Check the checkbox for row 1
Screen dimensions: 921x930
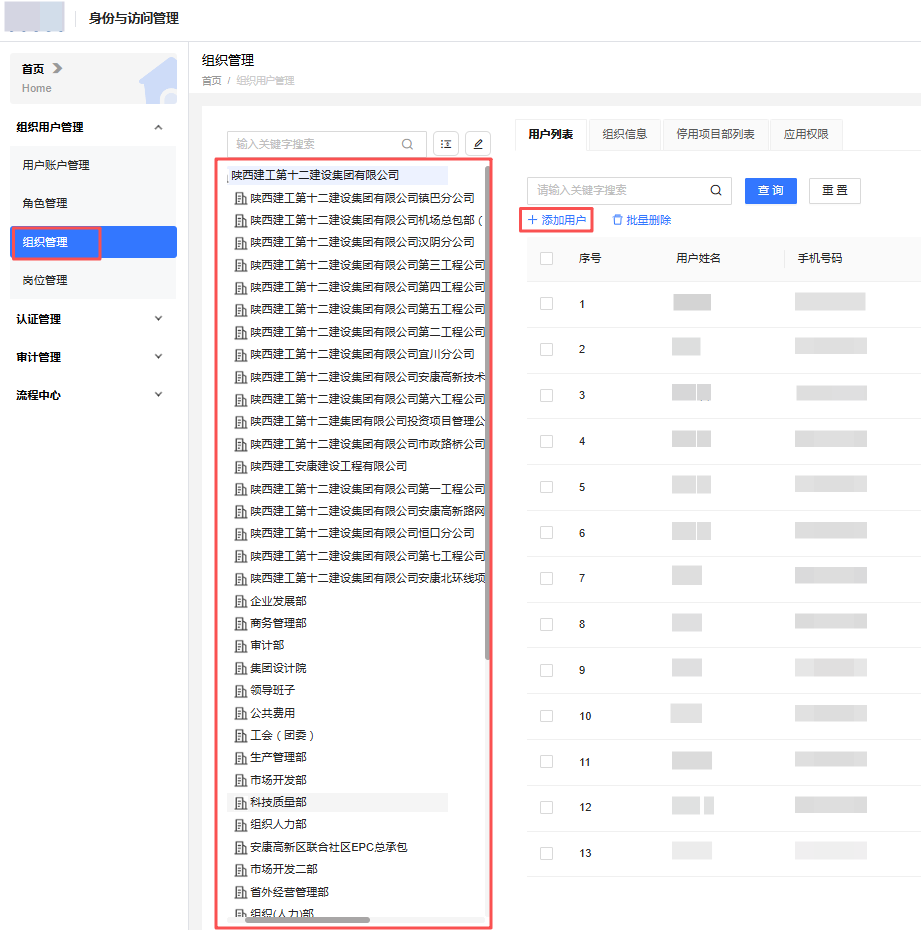coord(546,304)
